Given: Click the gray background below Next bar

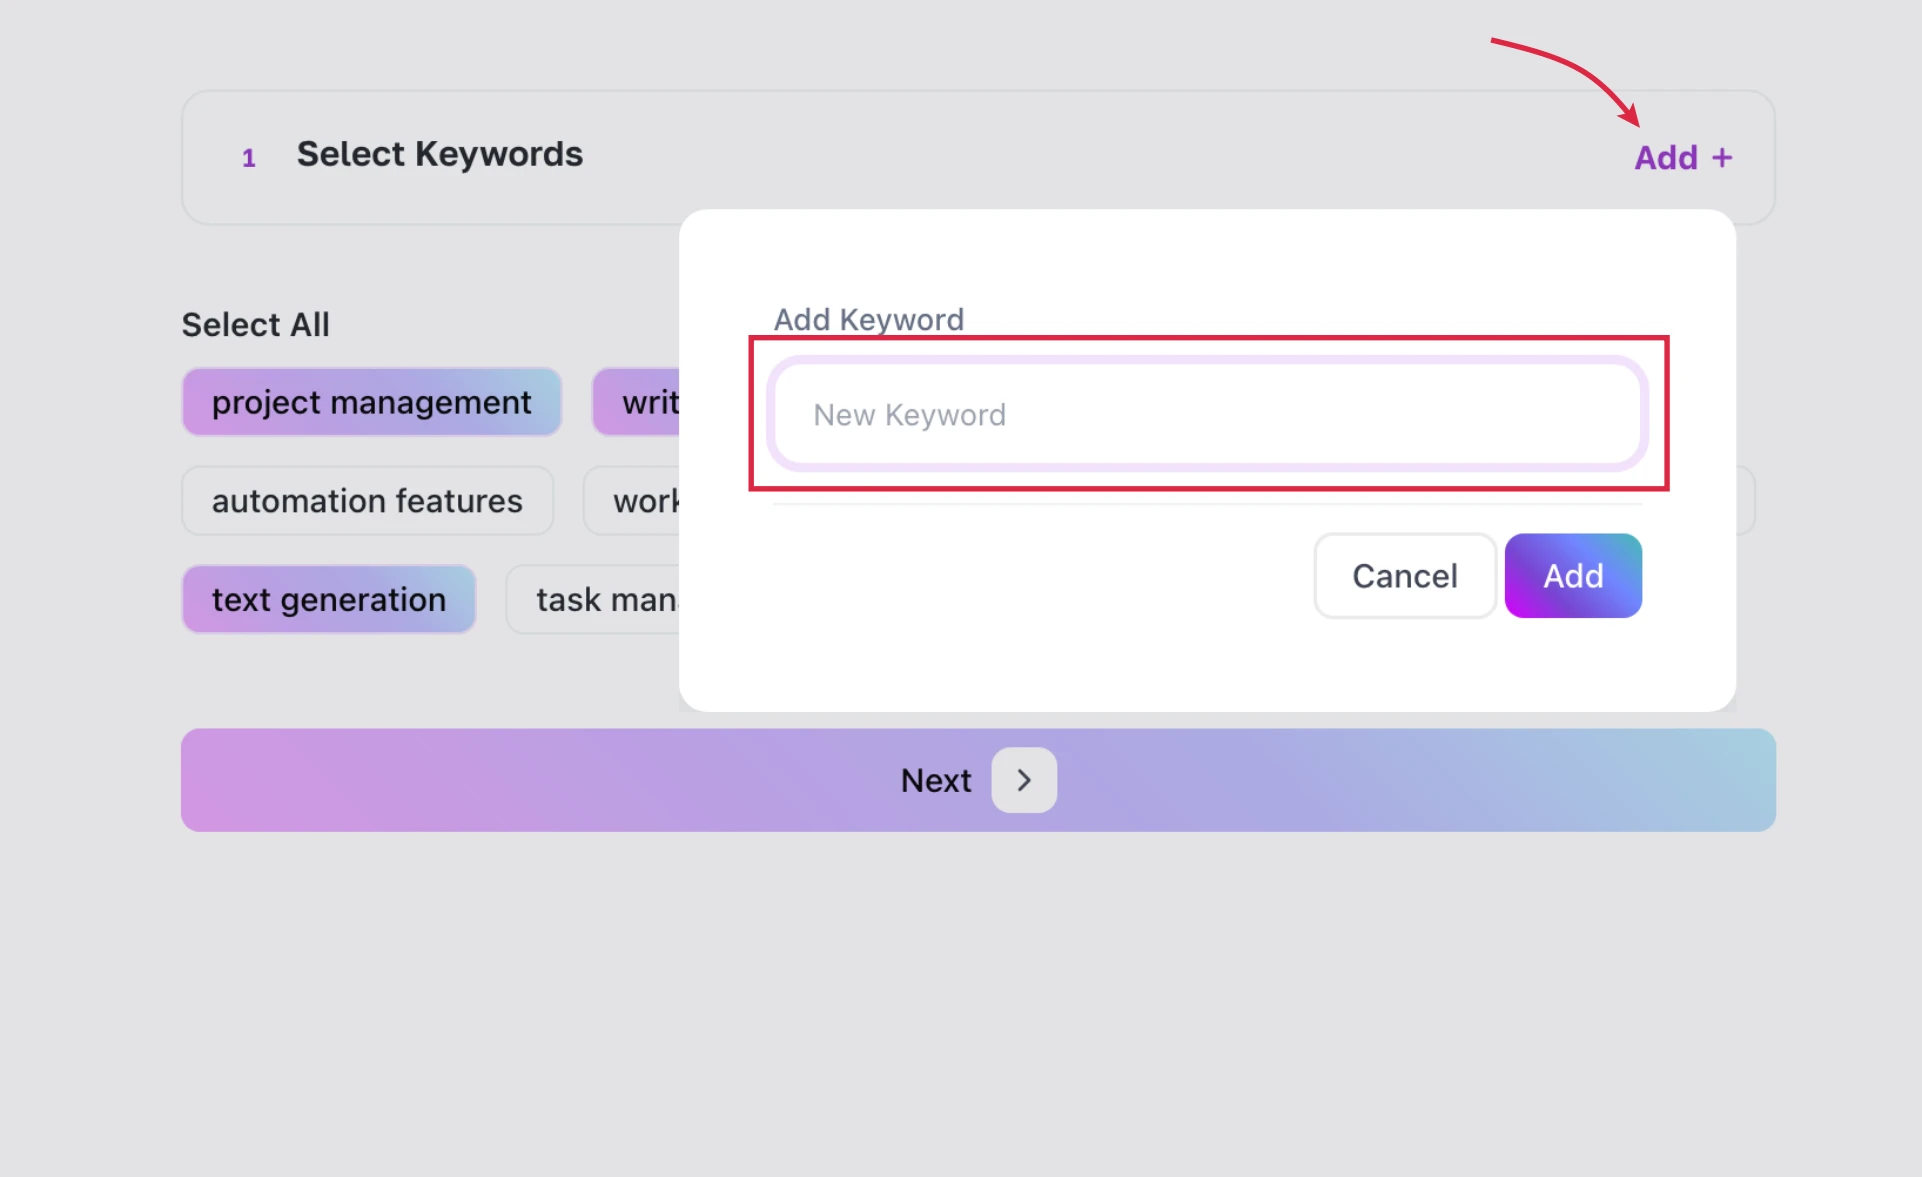Looking at the screenshot, I should pos(960,1000).
